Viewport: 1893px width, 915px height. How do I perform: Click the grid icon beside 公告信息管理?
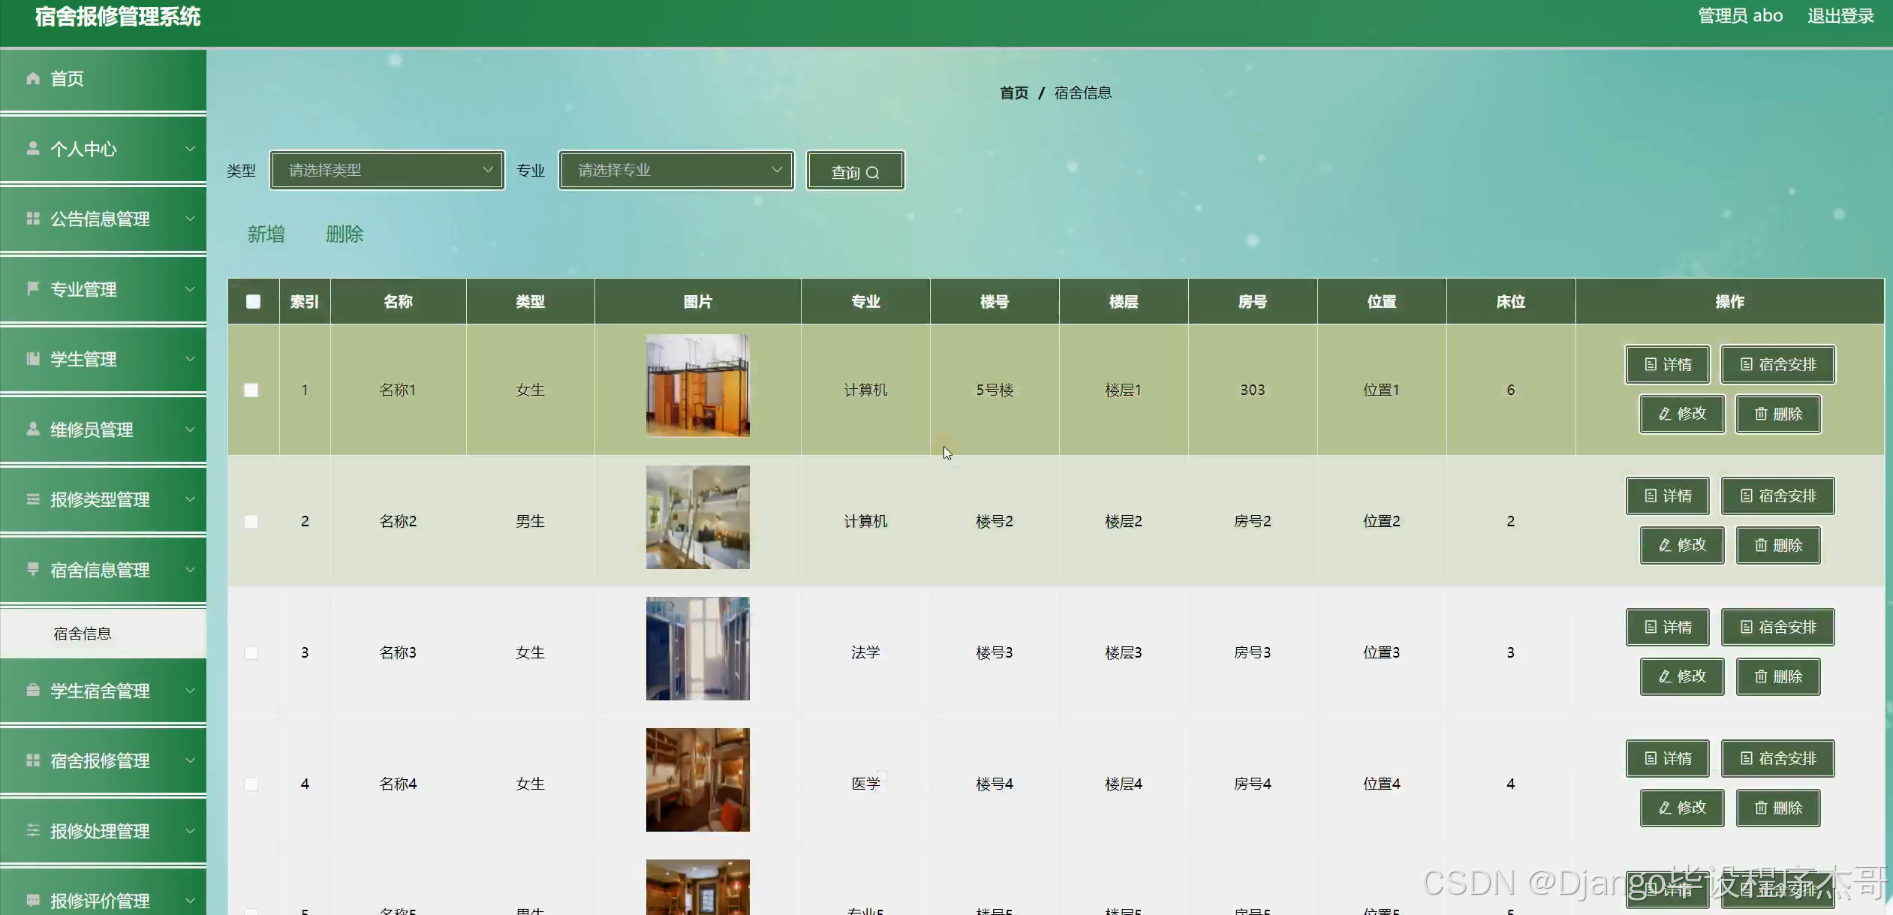tap(33, 218)
